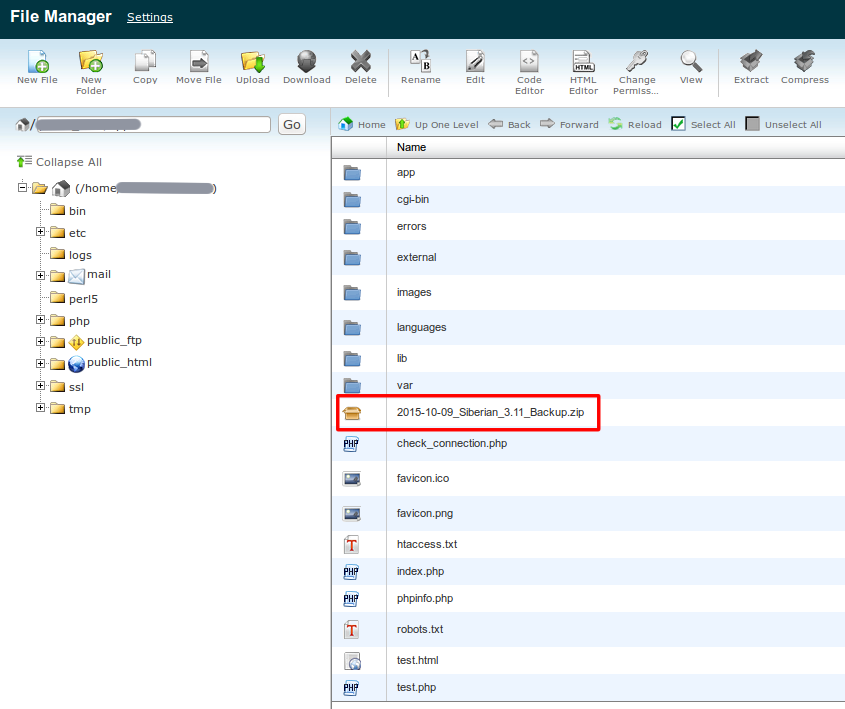Select check_connection.php file
Screen dimensions: 845x709
click(588, 443)
